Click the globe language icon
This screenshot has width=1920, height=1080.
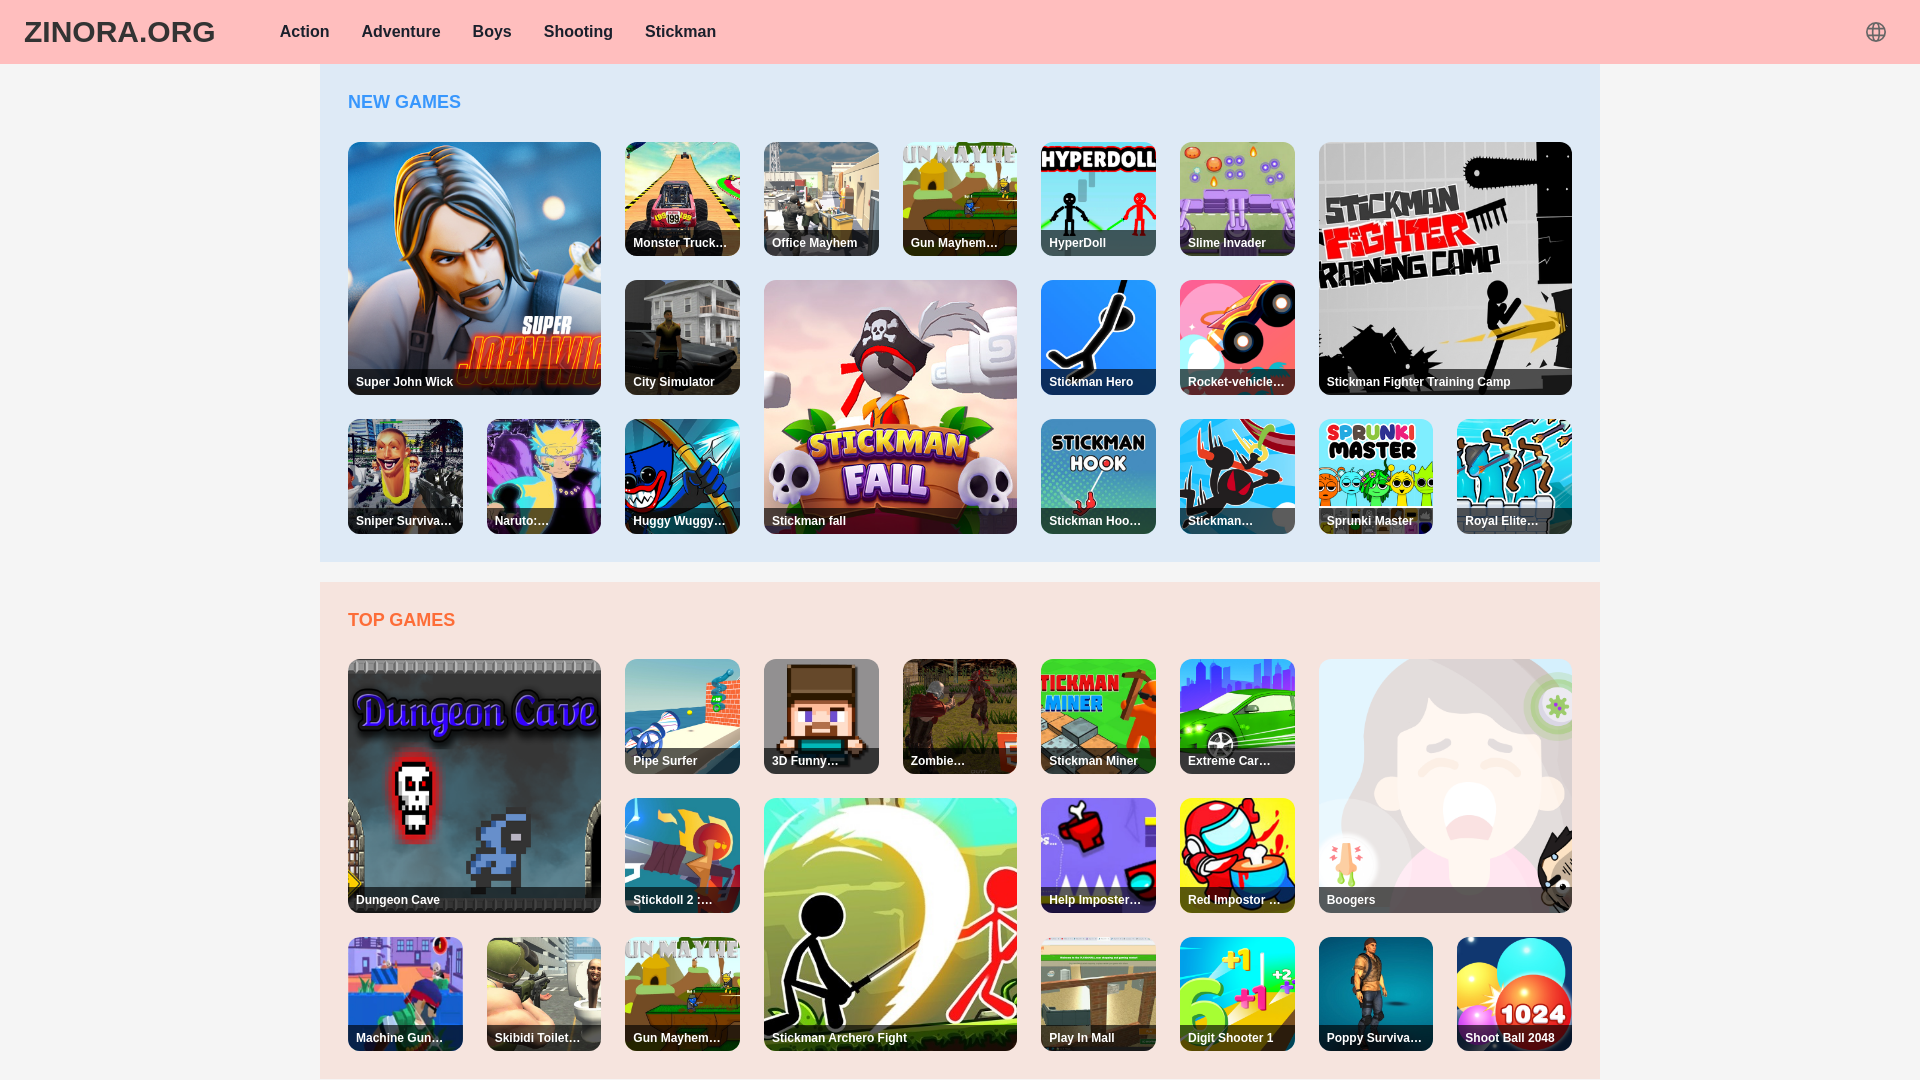(x=1875, y=32)
